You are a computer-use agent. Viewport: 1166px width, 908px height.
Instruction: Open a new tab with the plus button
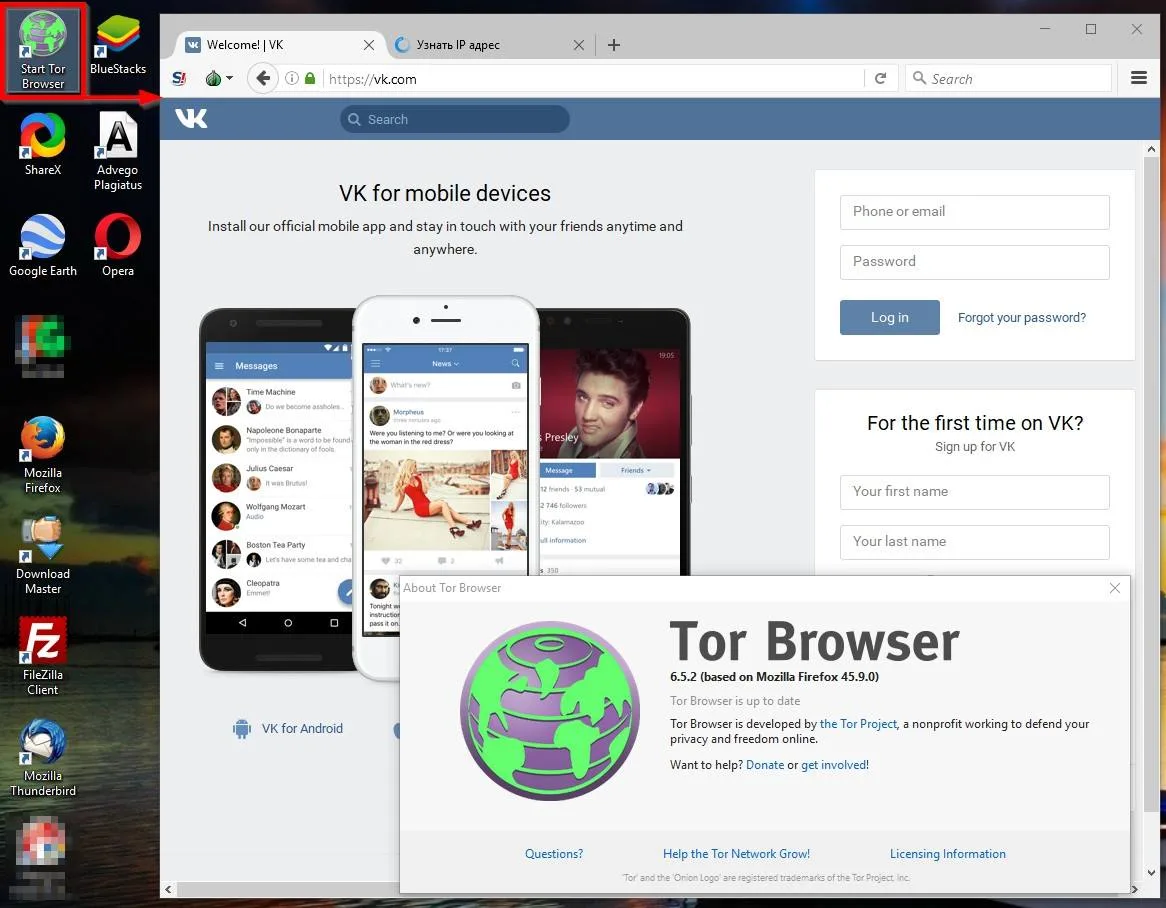click(x=613, y=45)
